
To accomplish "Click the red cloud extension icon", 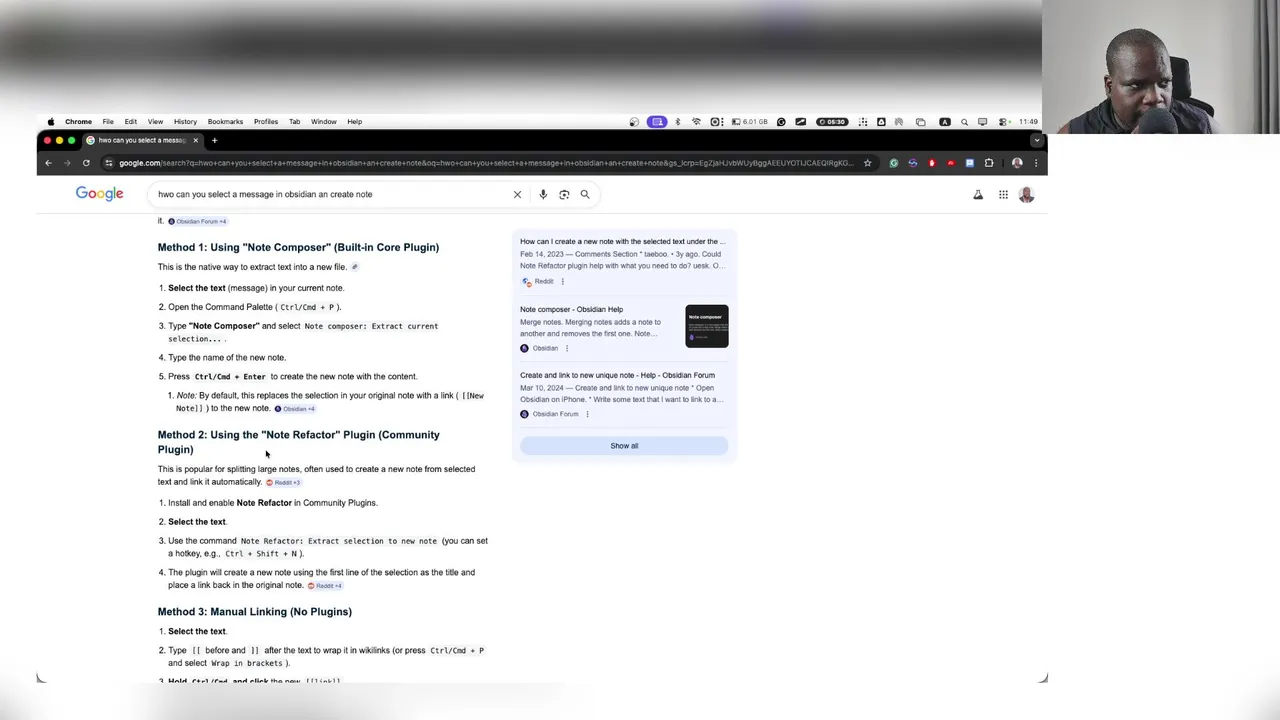I will pyautogui.click(x=950, y=163).
